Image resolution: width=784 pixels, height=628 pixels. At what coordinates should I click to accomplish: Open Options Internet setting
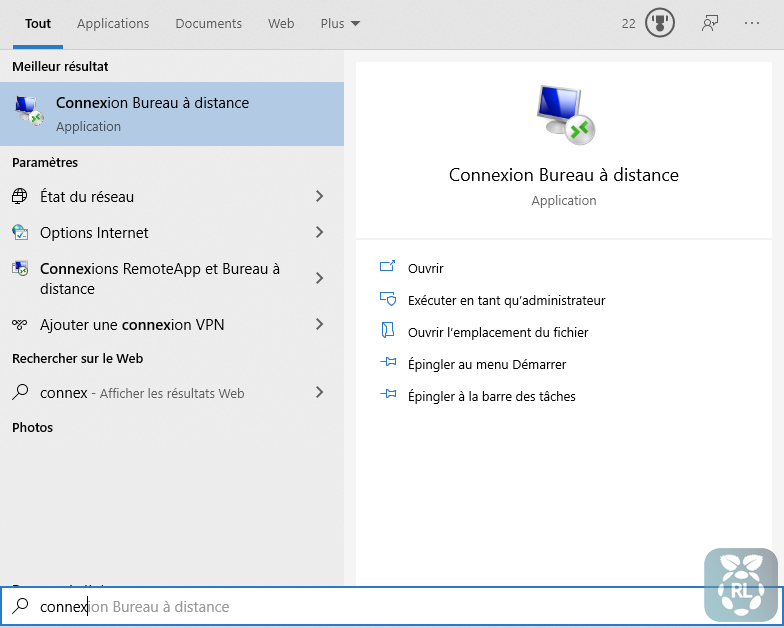(x=172, y=232)
